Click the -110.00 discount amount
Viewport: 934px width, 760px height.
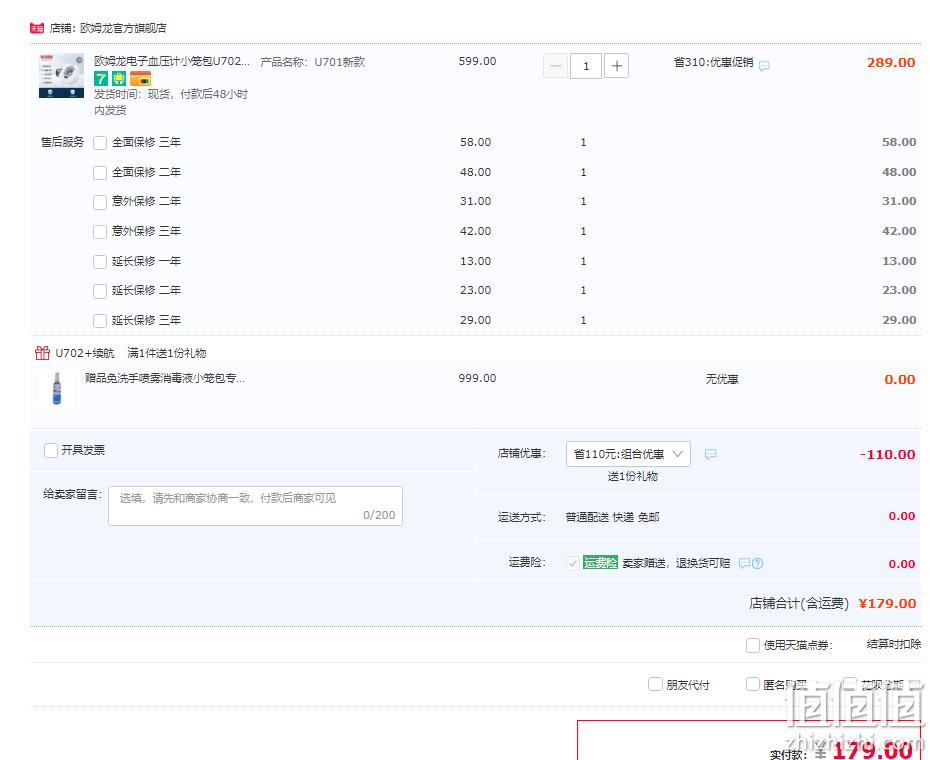pyautogui.click(x=887, y=454)
